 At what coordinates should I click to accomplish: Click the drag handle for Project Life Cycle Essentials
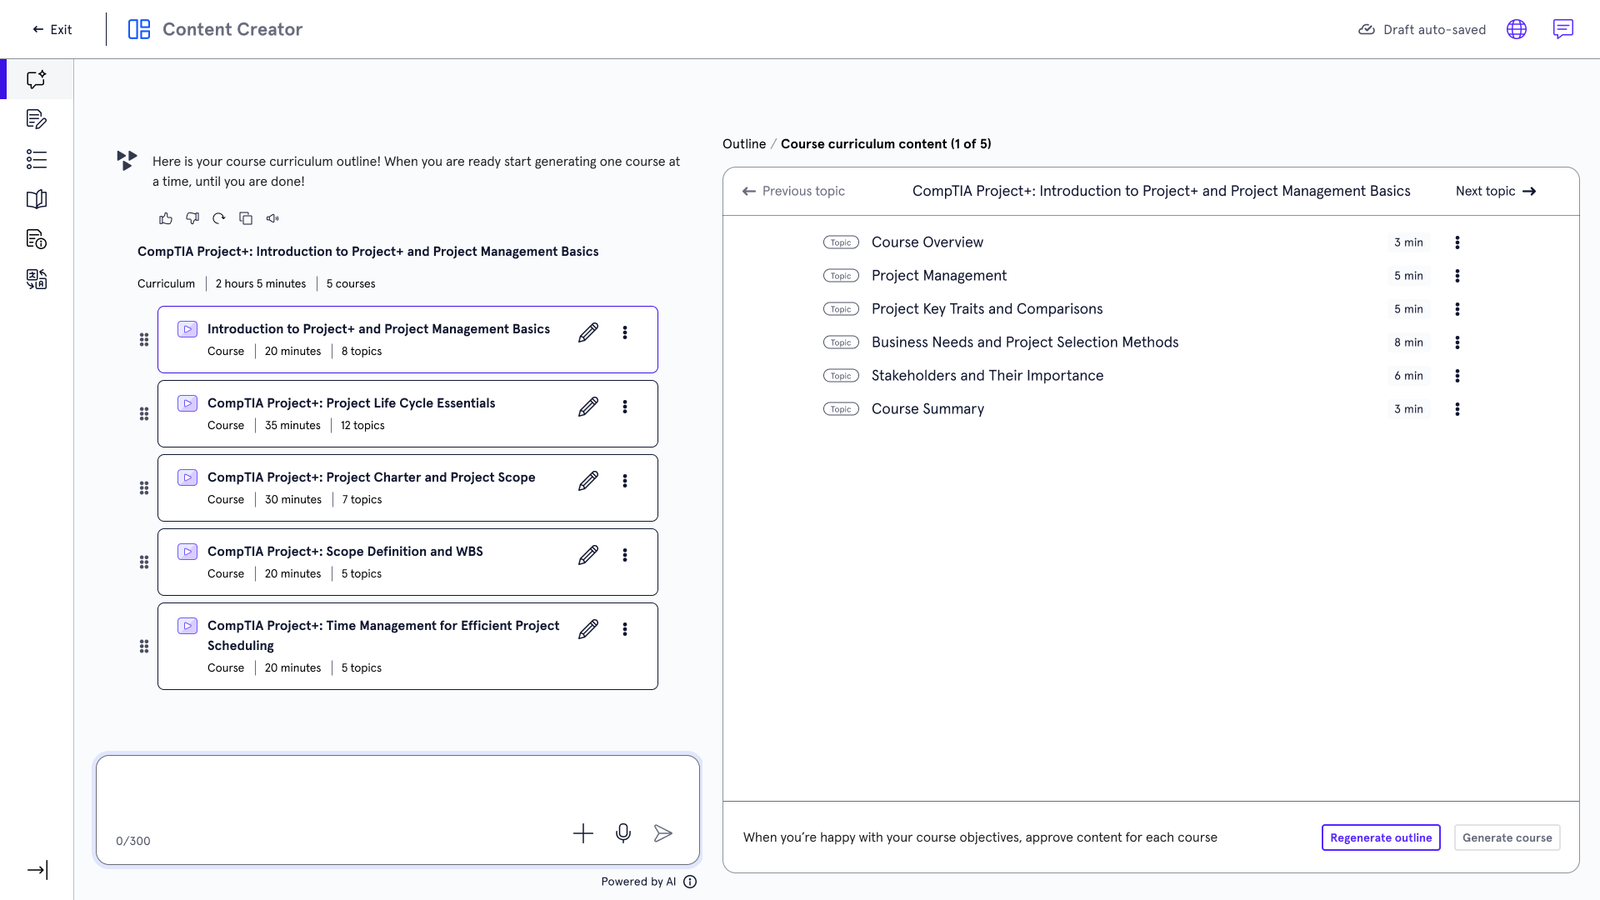click(144, 414)
